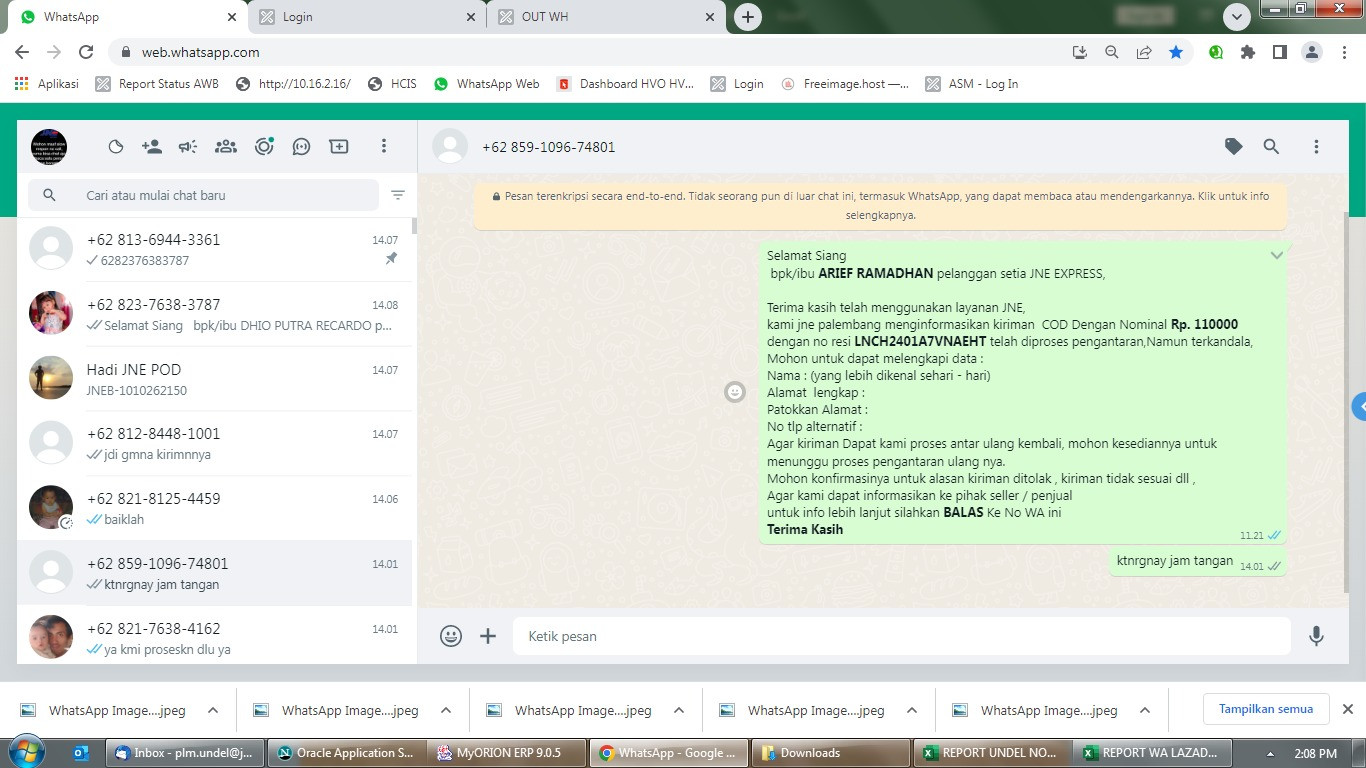Switch to the Oracle Application taskbar item
Image resolution: width=1366 pixels, height=768 pixels.
(x=346, y=753)
